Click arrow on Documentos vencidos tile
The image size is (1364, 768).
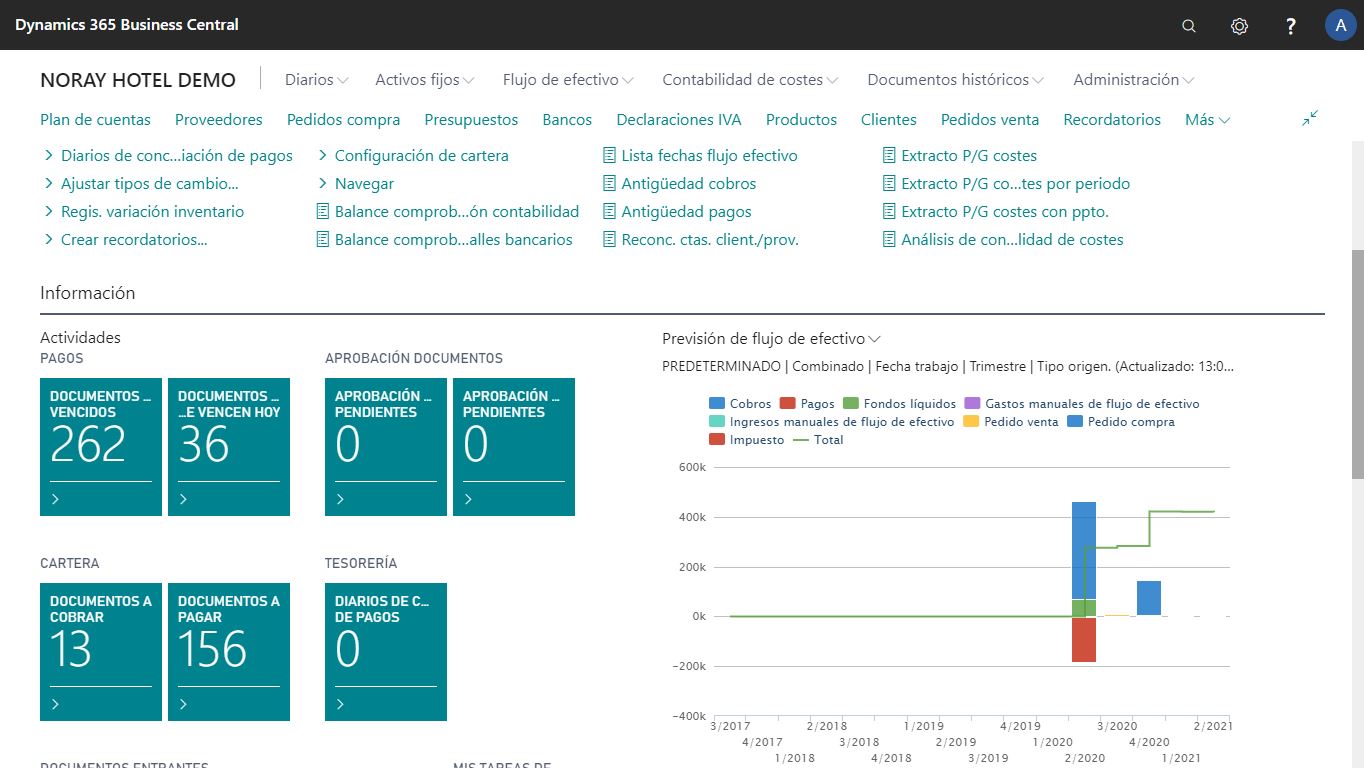(x=55, y=499)
